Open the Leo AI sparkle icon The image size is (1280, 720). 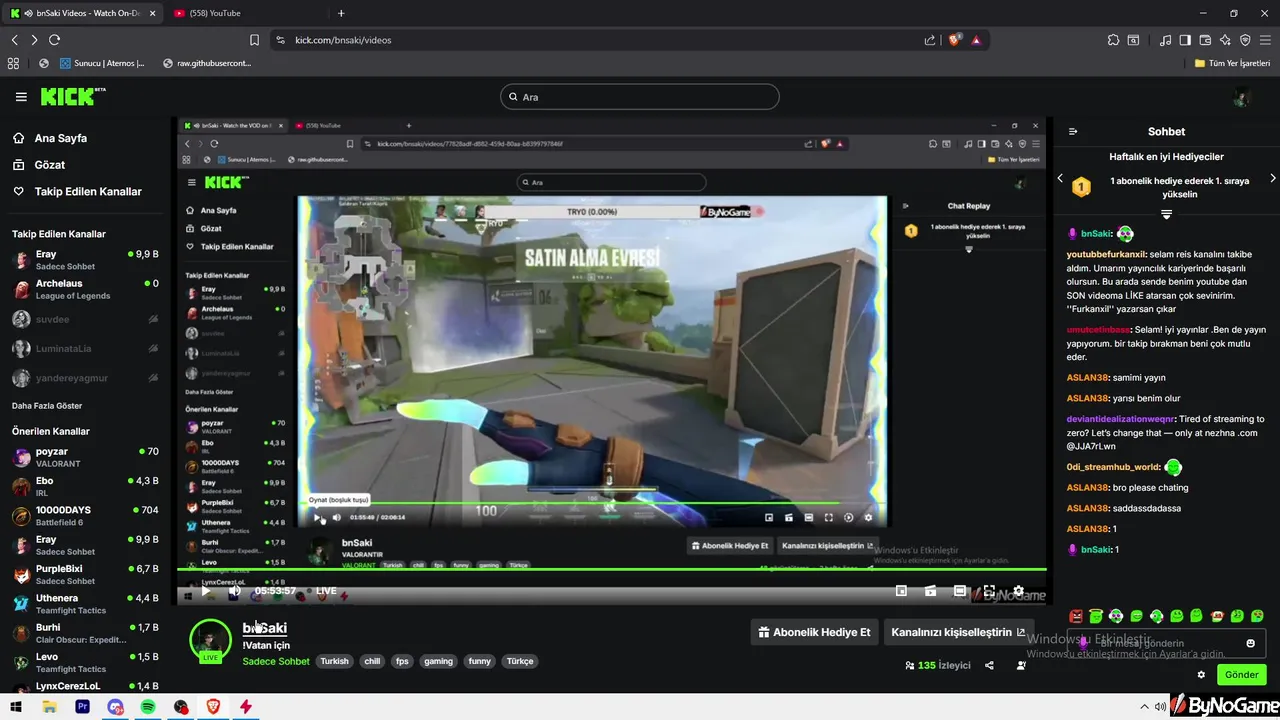coord(1225,40)
